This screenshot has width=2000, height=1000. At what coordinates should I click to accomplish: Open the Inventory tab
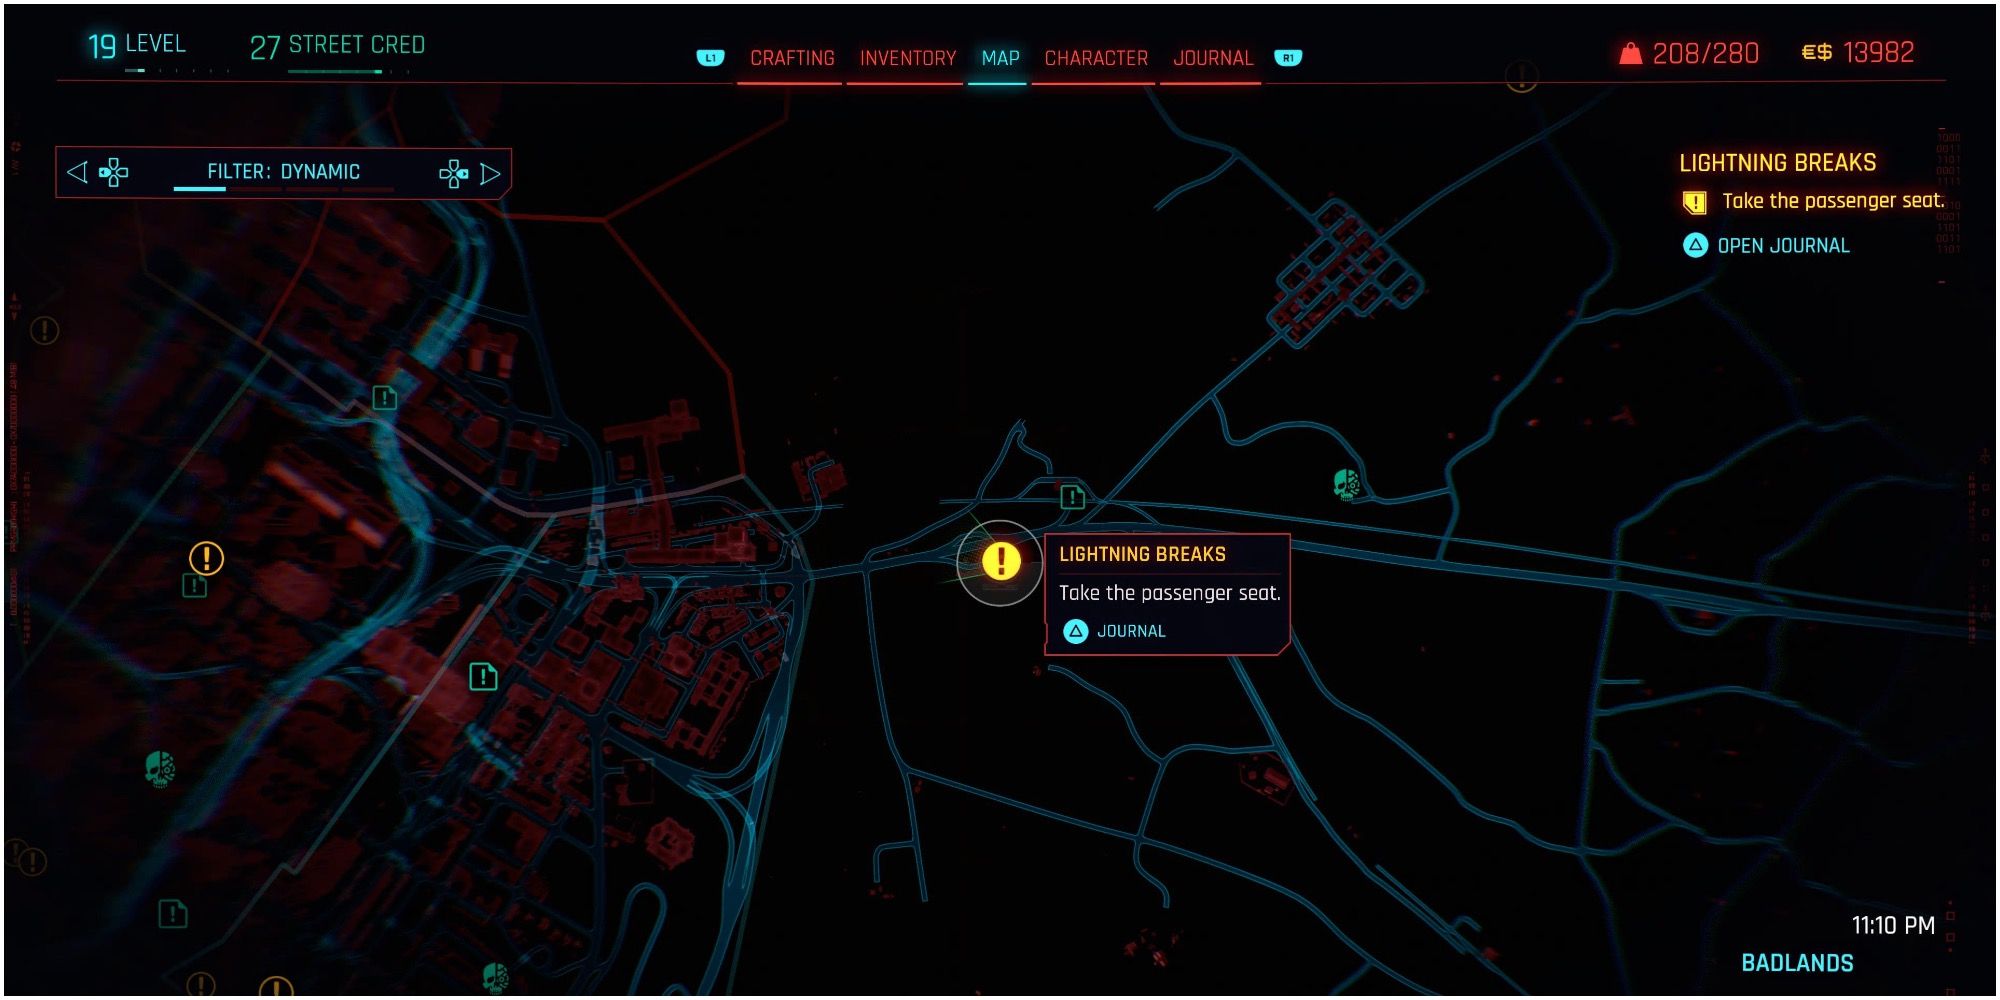click(908, 58)
